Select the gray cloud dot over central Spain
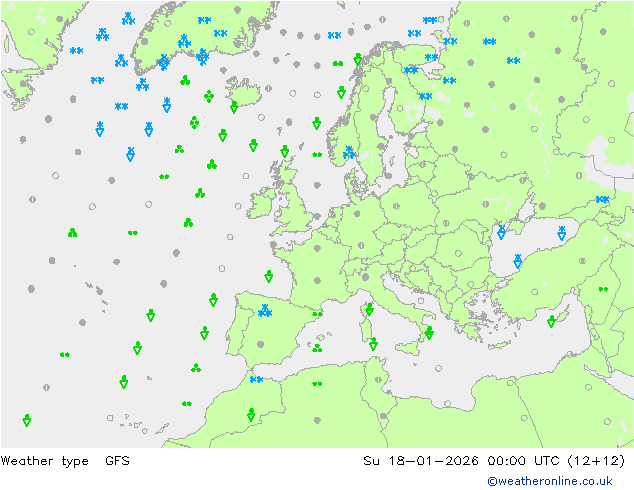 coord(260,344)
